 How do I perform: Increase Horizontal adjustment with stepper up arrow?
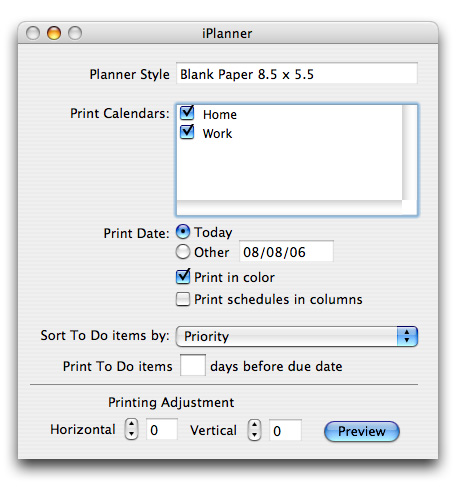(x=131, y=424)
